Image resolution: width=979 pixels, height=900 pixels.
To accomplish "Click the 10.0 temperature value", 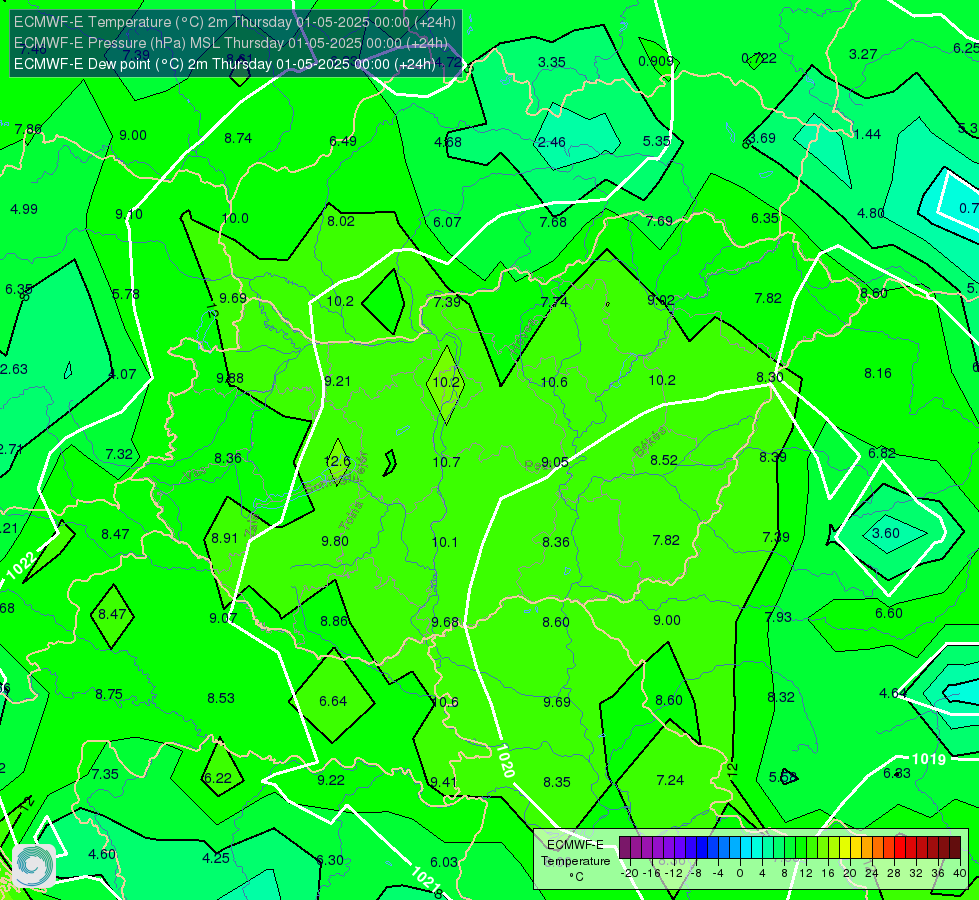I will (x=235, y=219).
